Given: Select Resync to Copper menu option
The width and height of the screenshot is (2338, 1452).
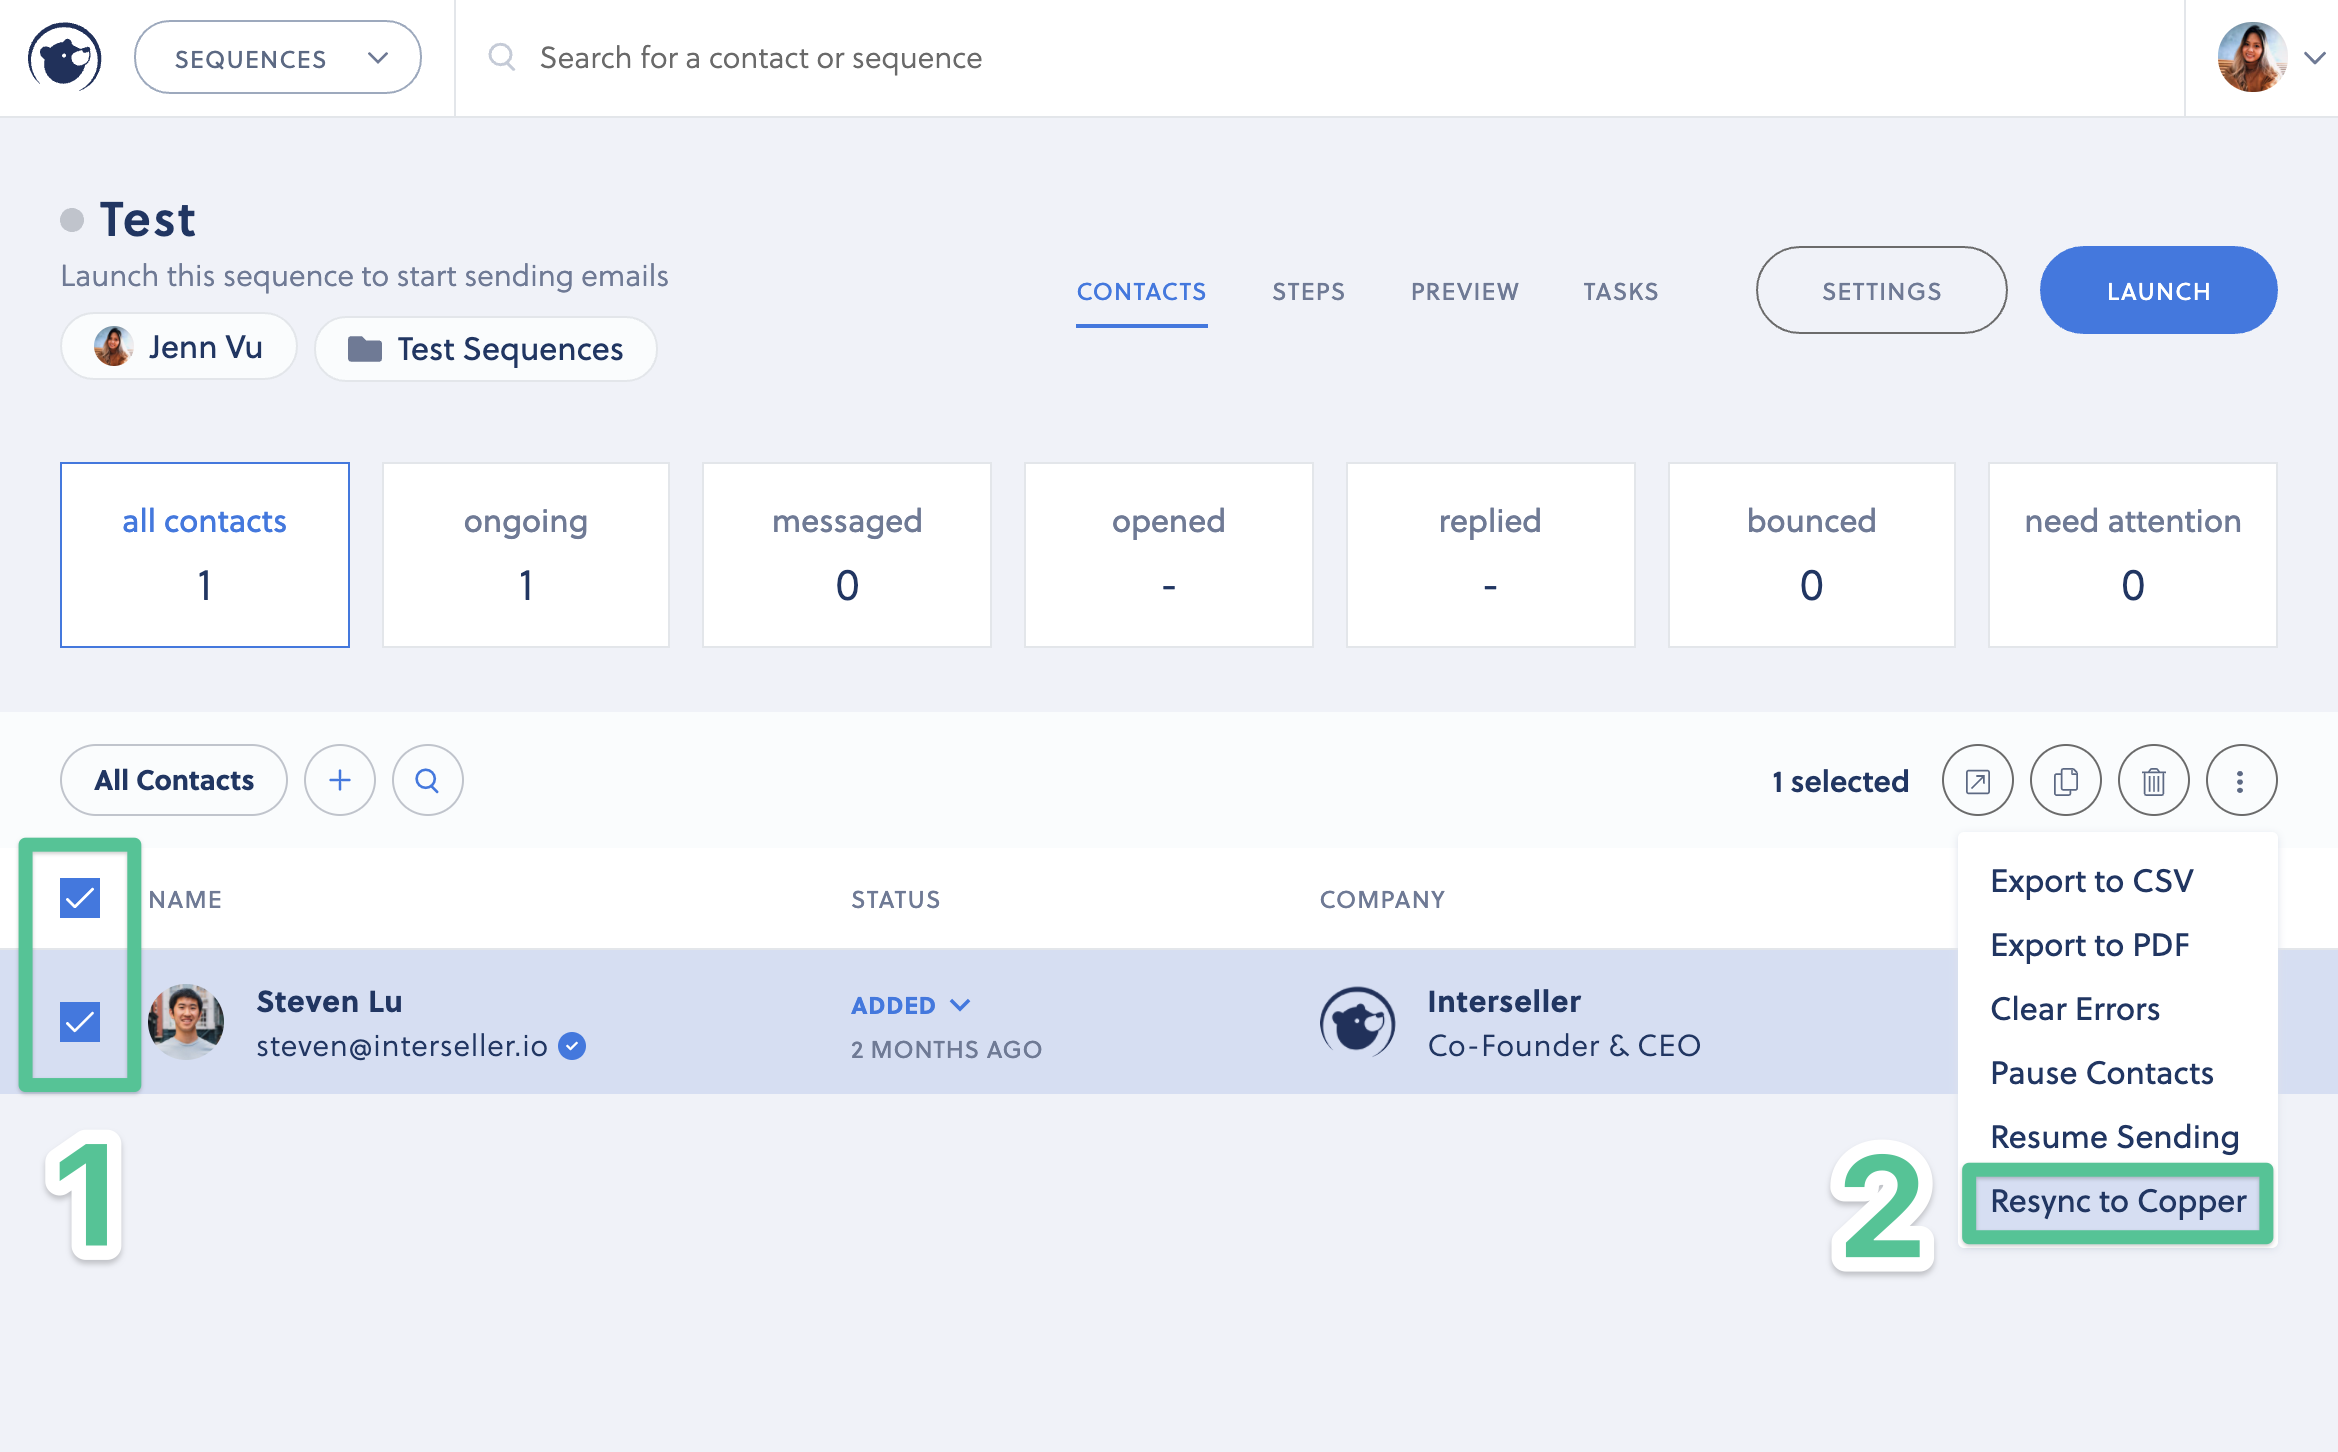Looking at the screenshot, I should (x=2117, y=1201).
